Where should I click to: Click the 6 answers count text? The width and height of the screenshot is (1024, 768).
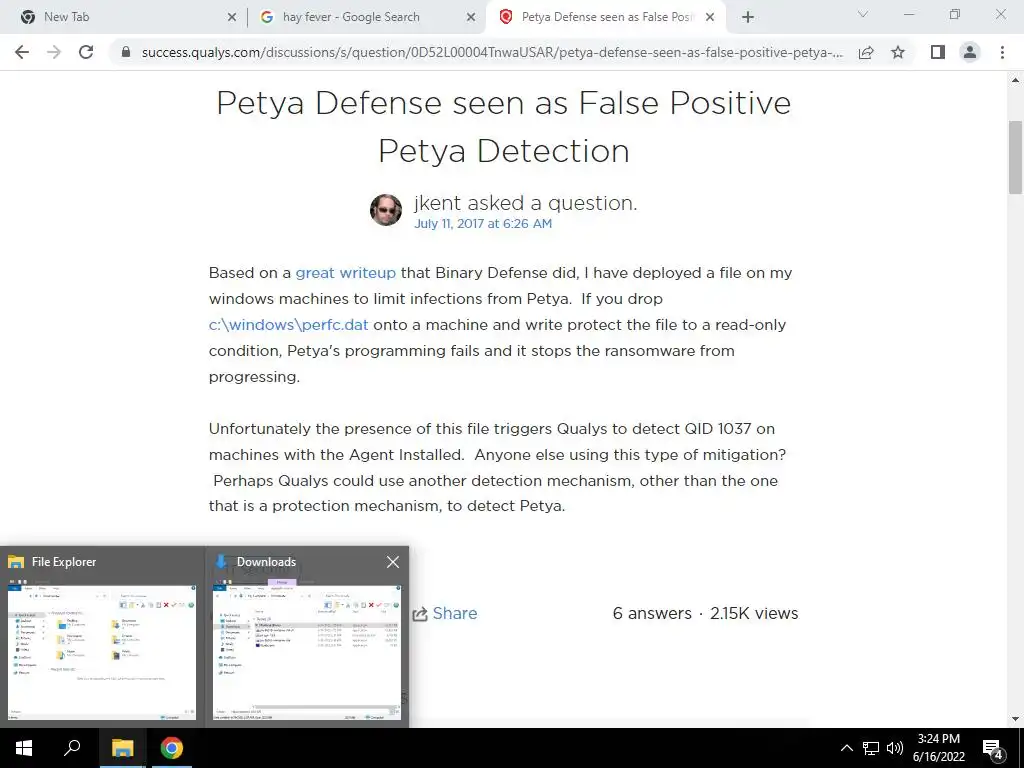click(652, 613)
